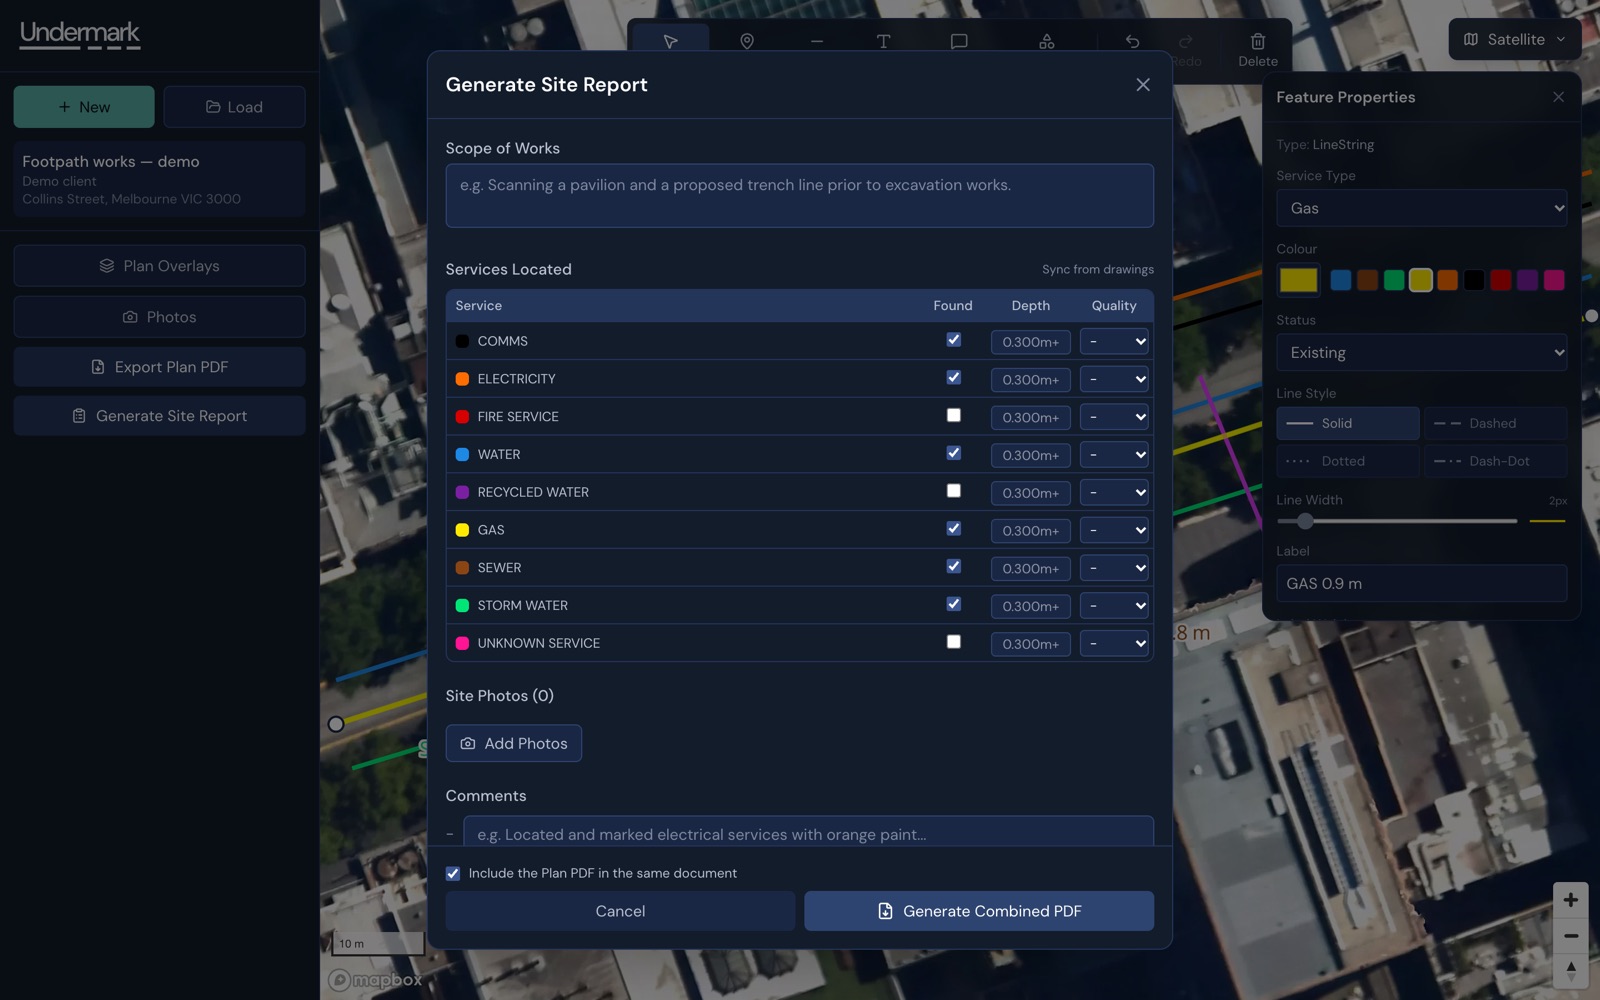Select the Solid line style

1348,423
